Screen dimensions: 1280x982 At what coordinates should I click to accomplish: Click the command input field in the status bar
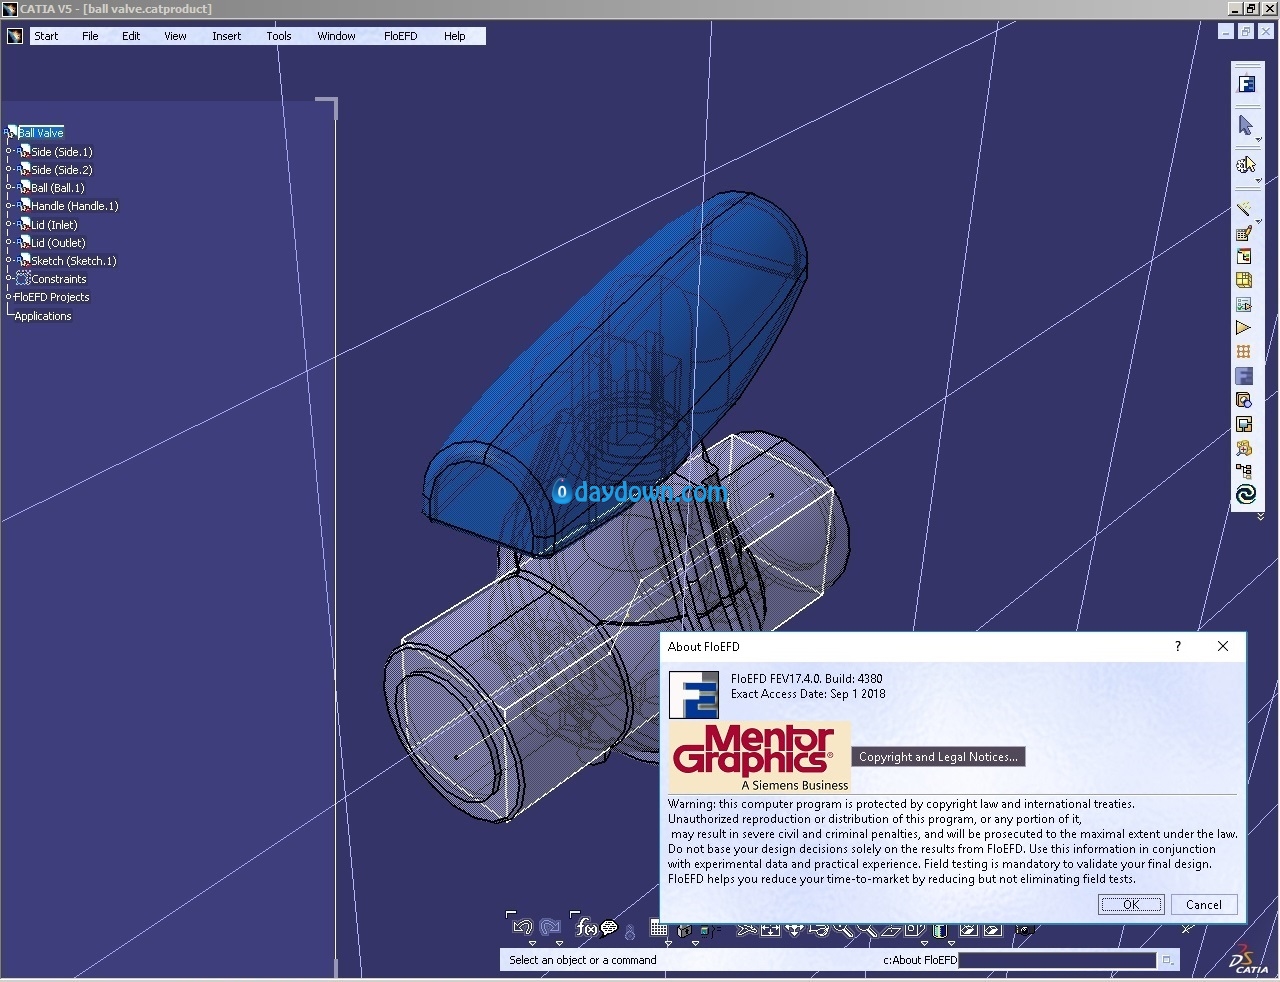[x=1056, y=960]
